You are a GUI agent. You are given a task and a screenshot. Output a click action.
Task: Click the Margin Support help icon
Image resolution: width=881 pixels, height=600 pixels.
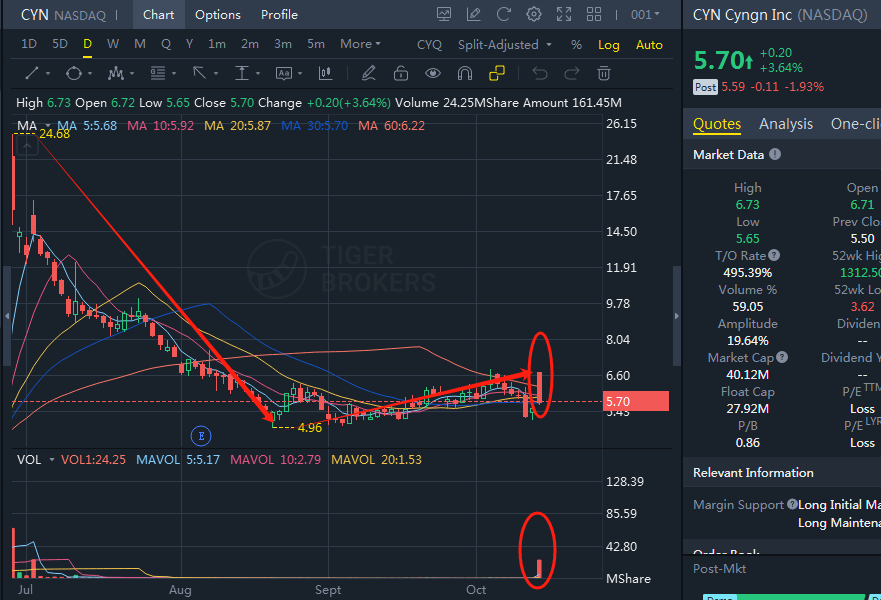[x=792, y=504]
